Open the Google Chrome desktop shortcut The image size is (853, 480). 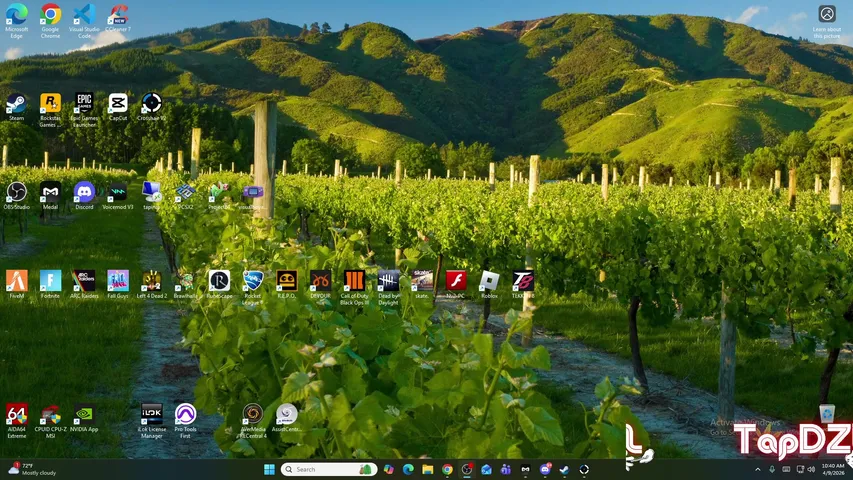(x=50, y=21)
